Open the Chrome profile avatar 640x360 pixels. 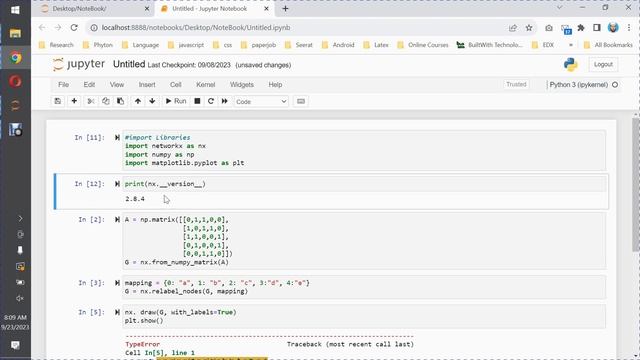click(613, 28)
